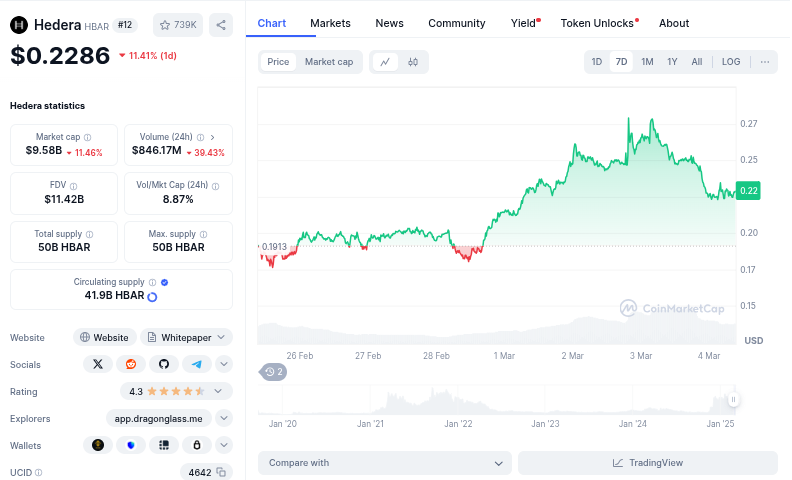Select the blue shield wallet icon
792x480 pixels.
131,445
